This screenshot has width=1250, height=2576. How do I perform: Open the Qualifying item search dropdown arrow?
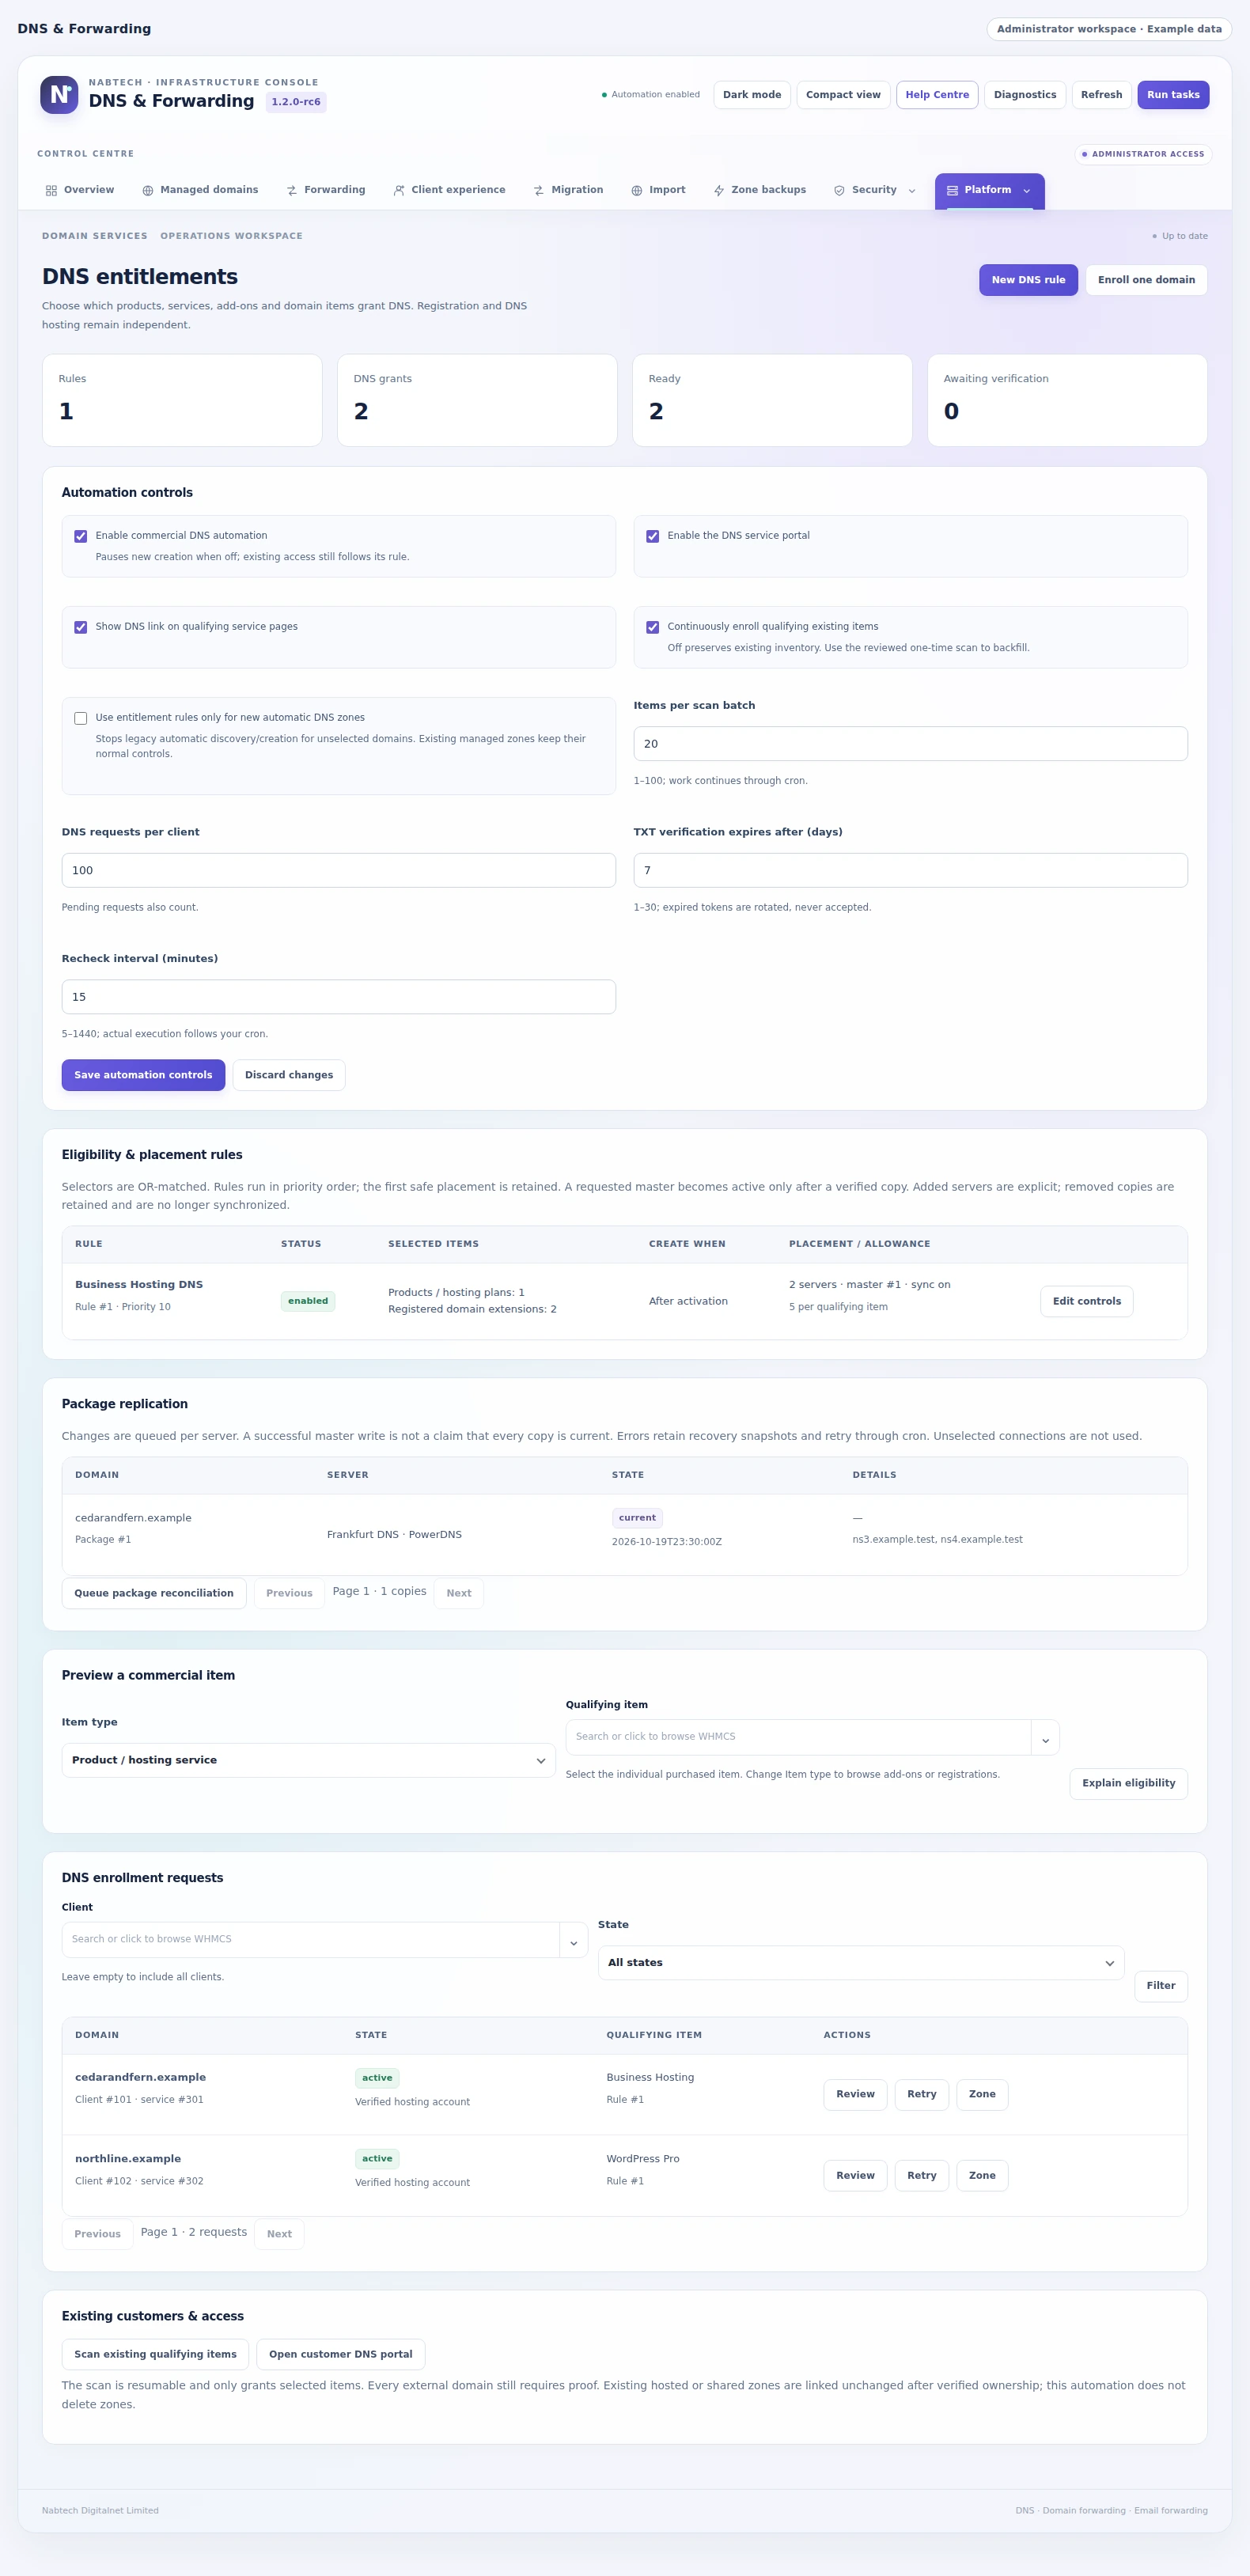[1045, 1738]
